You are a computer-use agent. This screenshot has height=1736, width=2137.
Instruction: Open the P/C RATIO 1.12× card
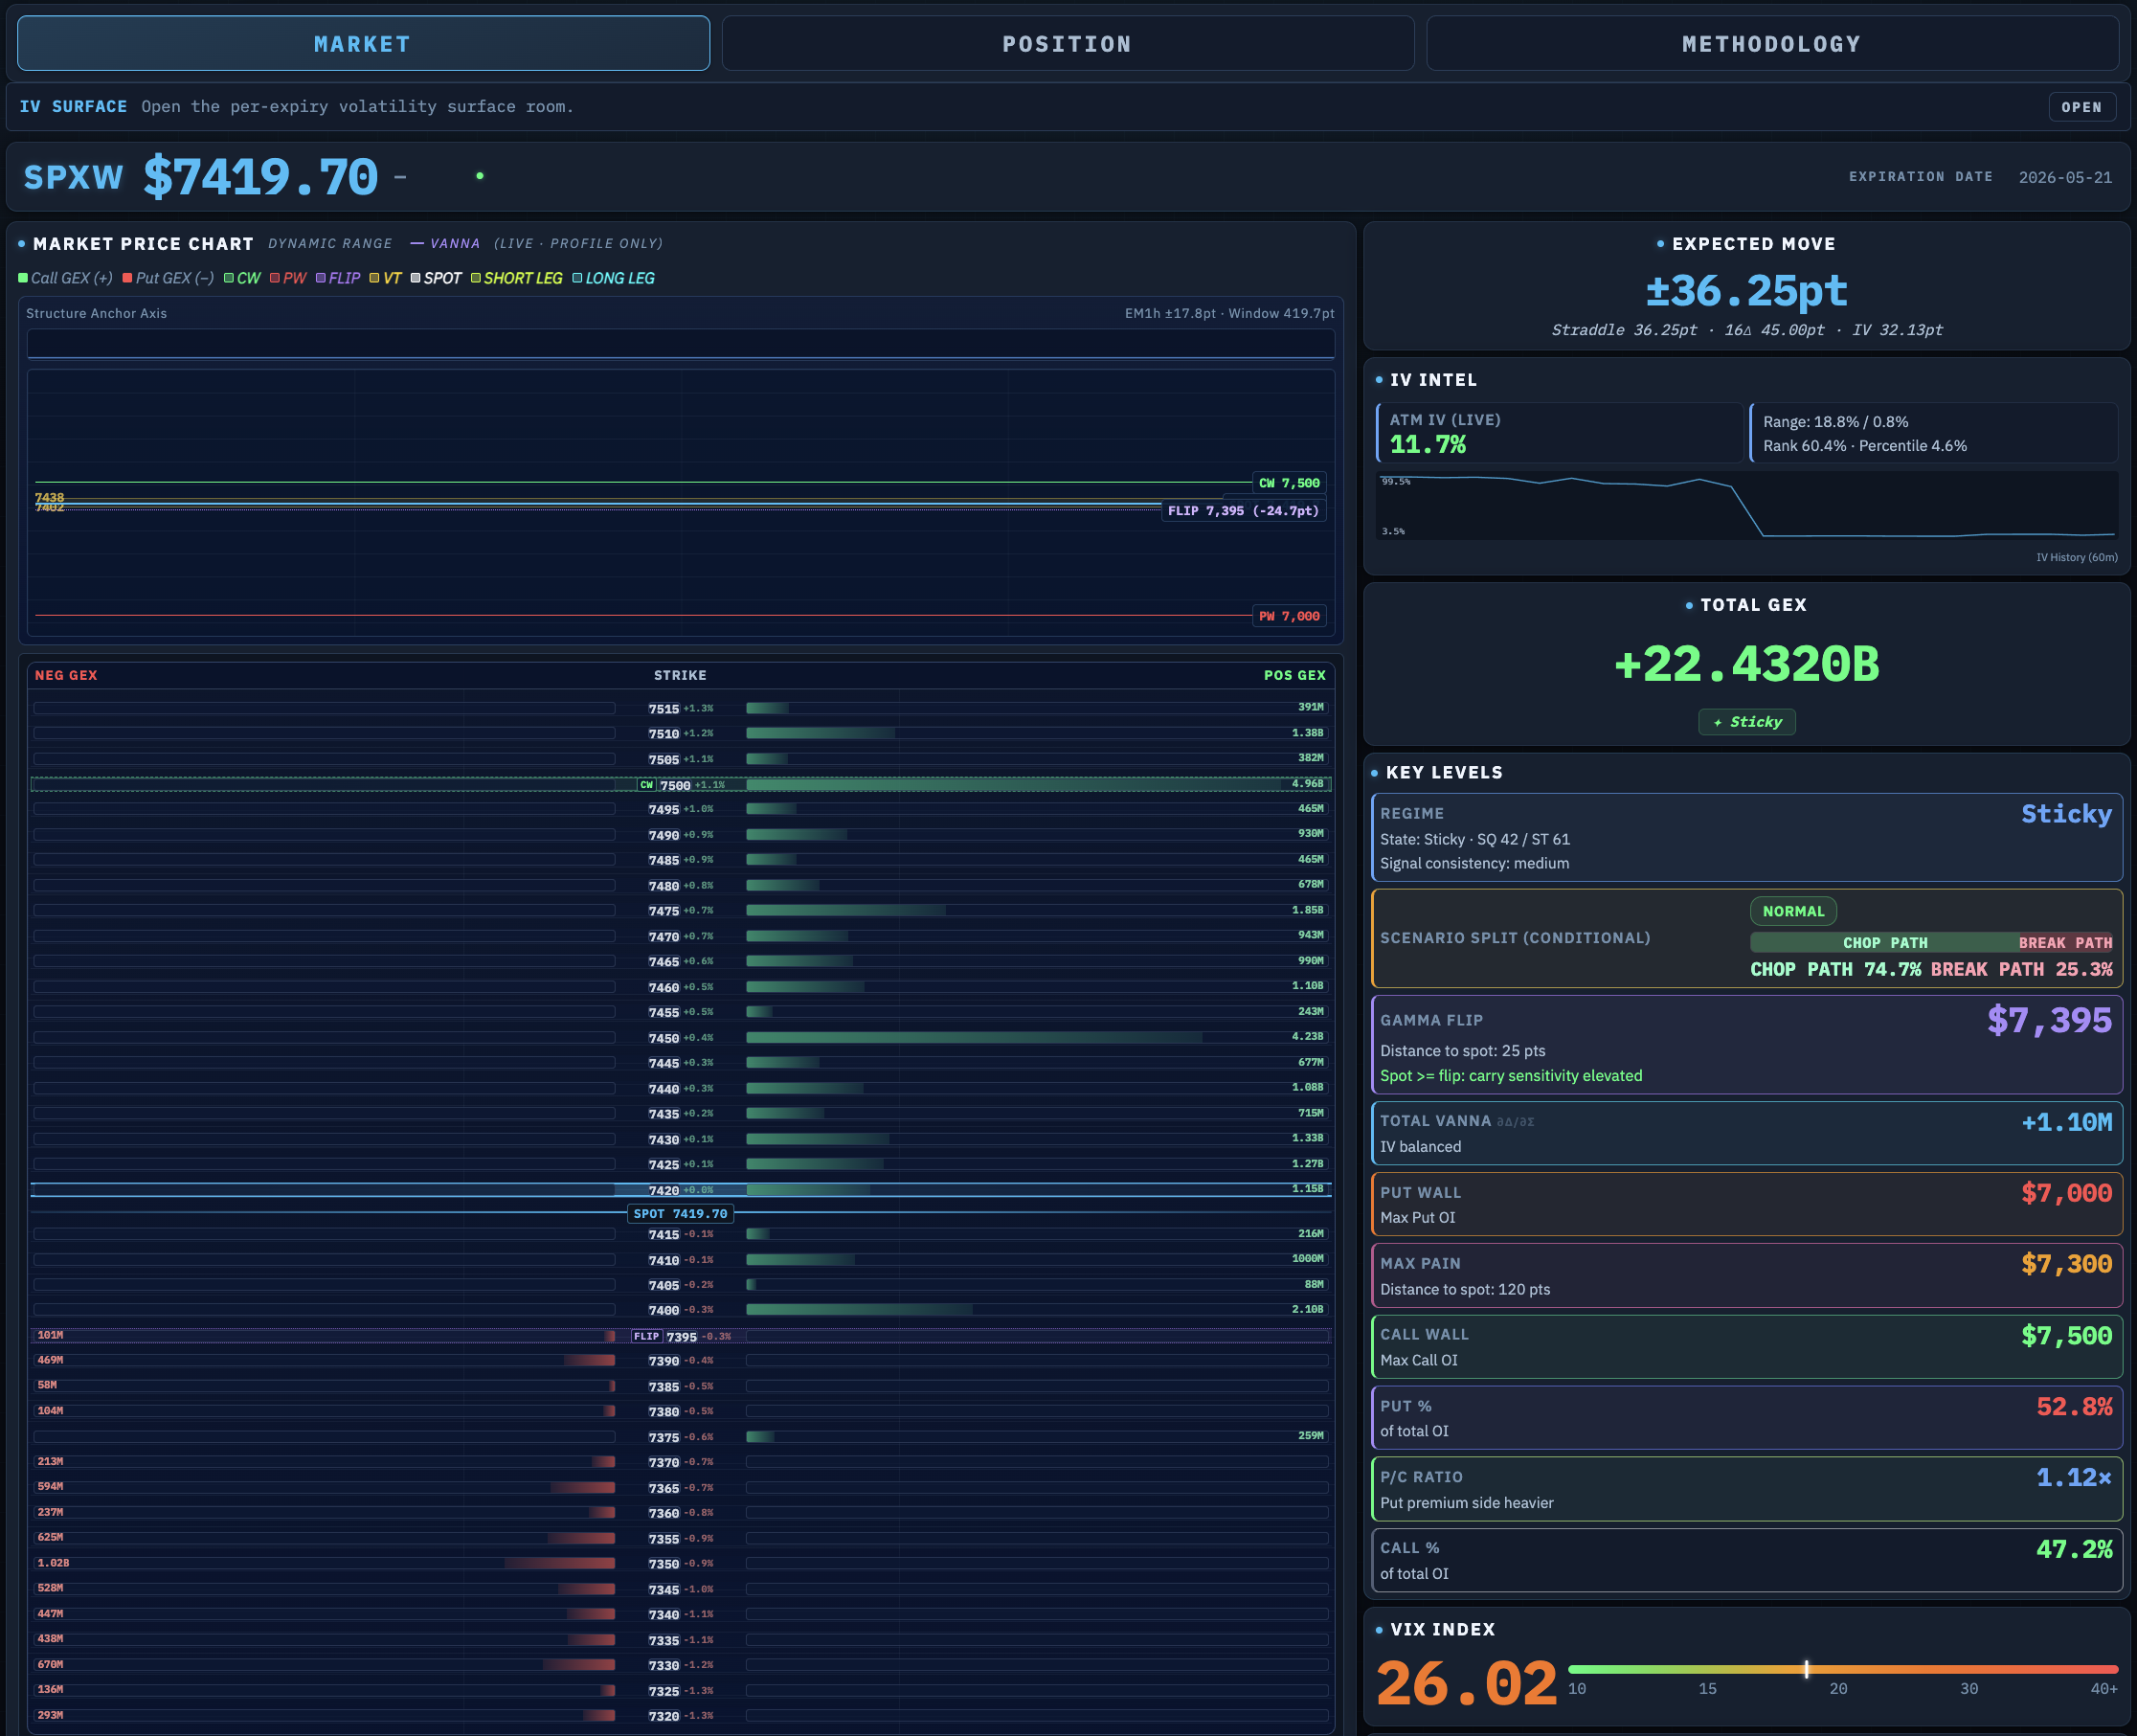1746,1489
